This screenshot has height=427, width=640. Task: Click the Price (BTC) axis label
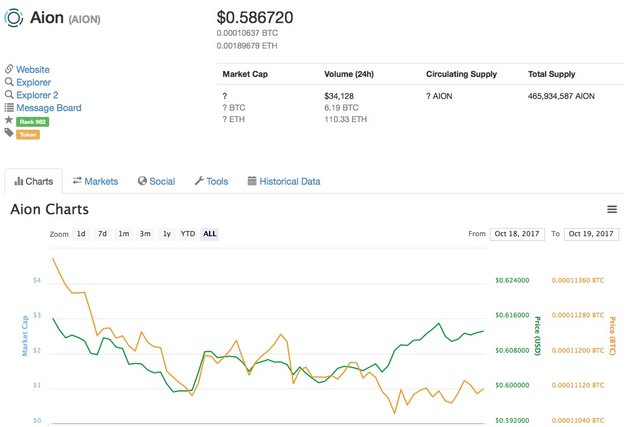coord(612,336)
